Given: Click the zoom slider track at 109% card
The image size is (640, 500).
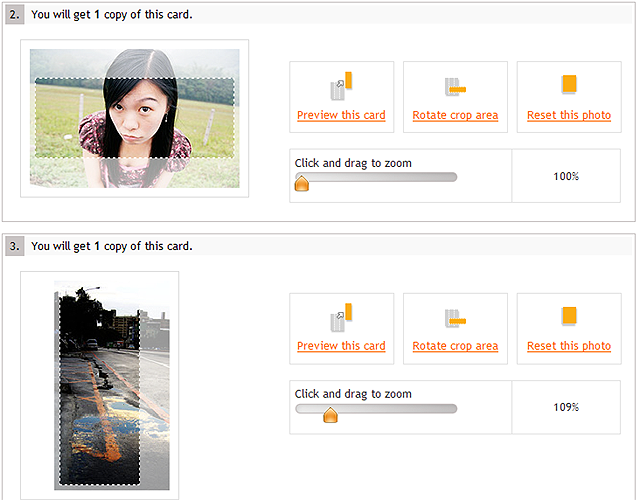Looking at the screenshot, I should coord(376,409).
